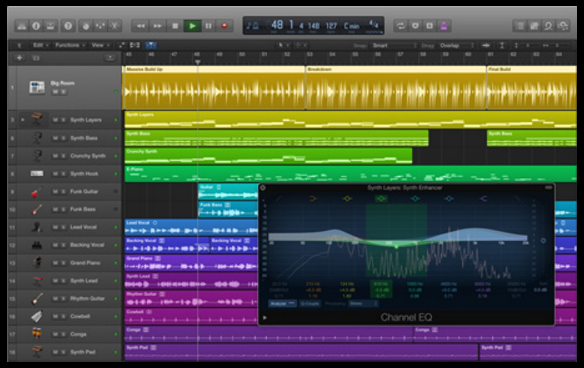The image size is (584, 368).
Task: Open the Processing Stereo dropdown
Action: [x=364, y=304]
